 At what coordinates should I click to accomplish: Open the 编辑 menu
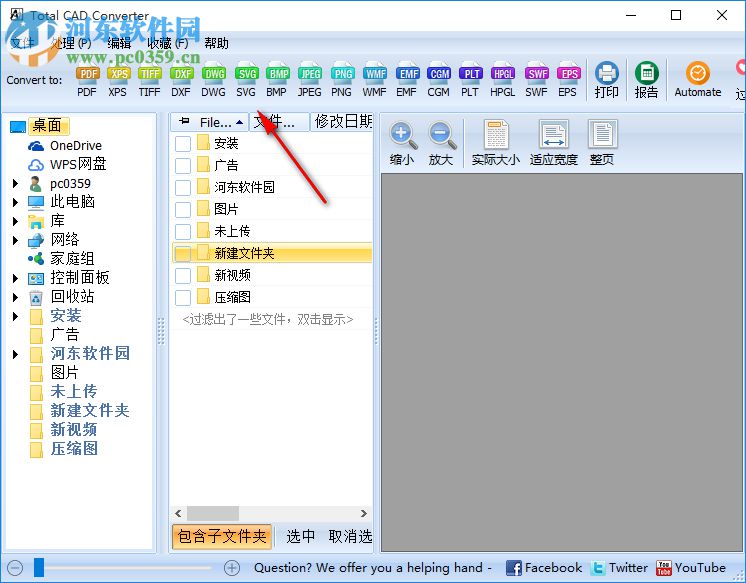(x=119, y=43)
